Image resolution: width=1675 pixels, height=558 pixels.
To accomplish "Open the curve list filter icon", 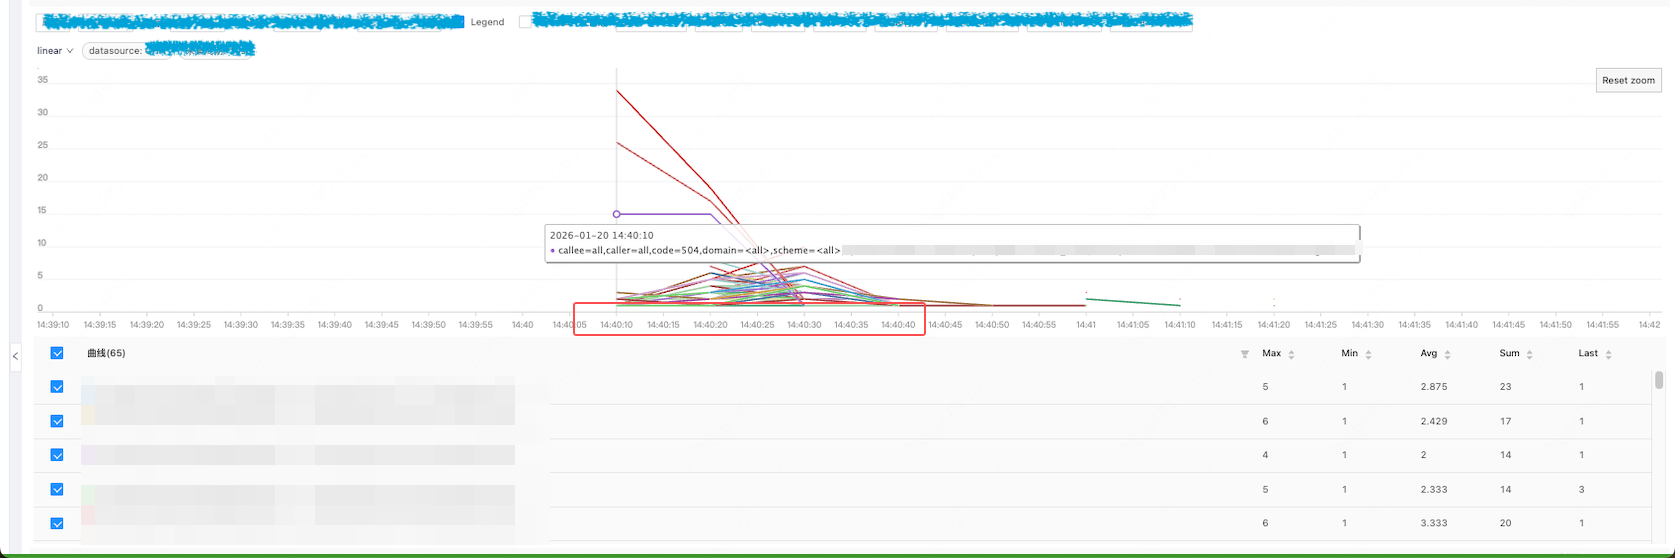I will pos(1245,354).
